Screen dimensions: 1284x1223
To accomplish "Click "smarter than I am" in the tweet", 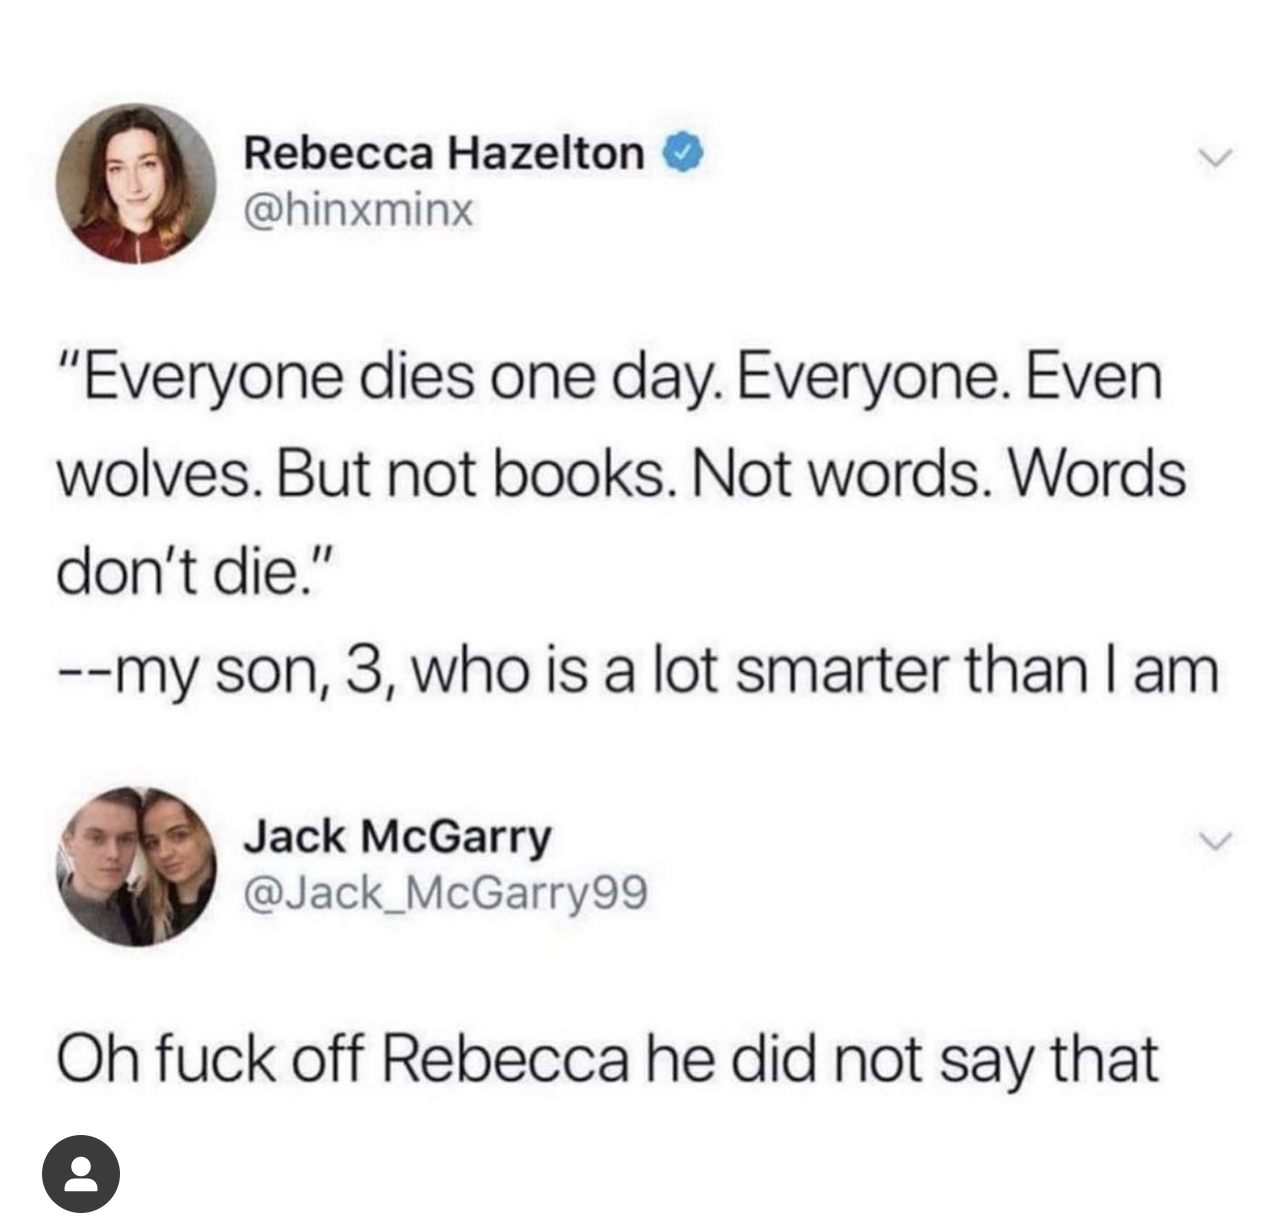I will coord(978,671).
